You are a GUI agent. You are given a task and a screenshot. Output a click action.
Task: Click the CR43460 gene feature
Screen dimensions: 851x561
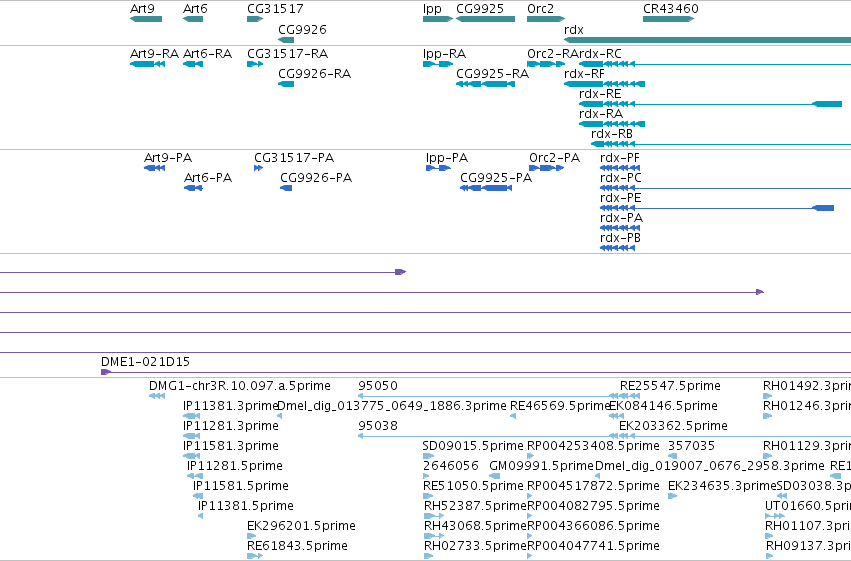(x=669, y=19)
